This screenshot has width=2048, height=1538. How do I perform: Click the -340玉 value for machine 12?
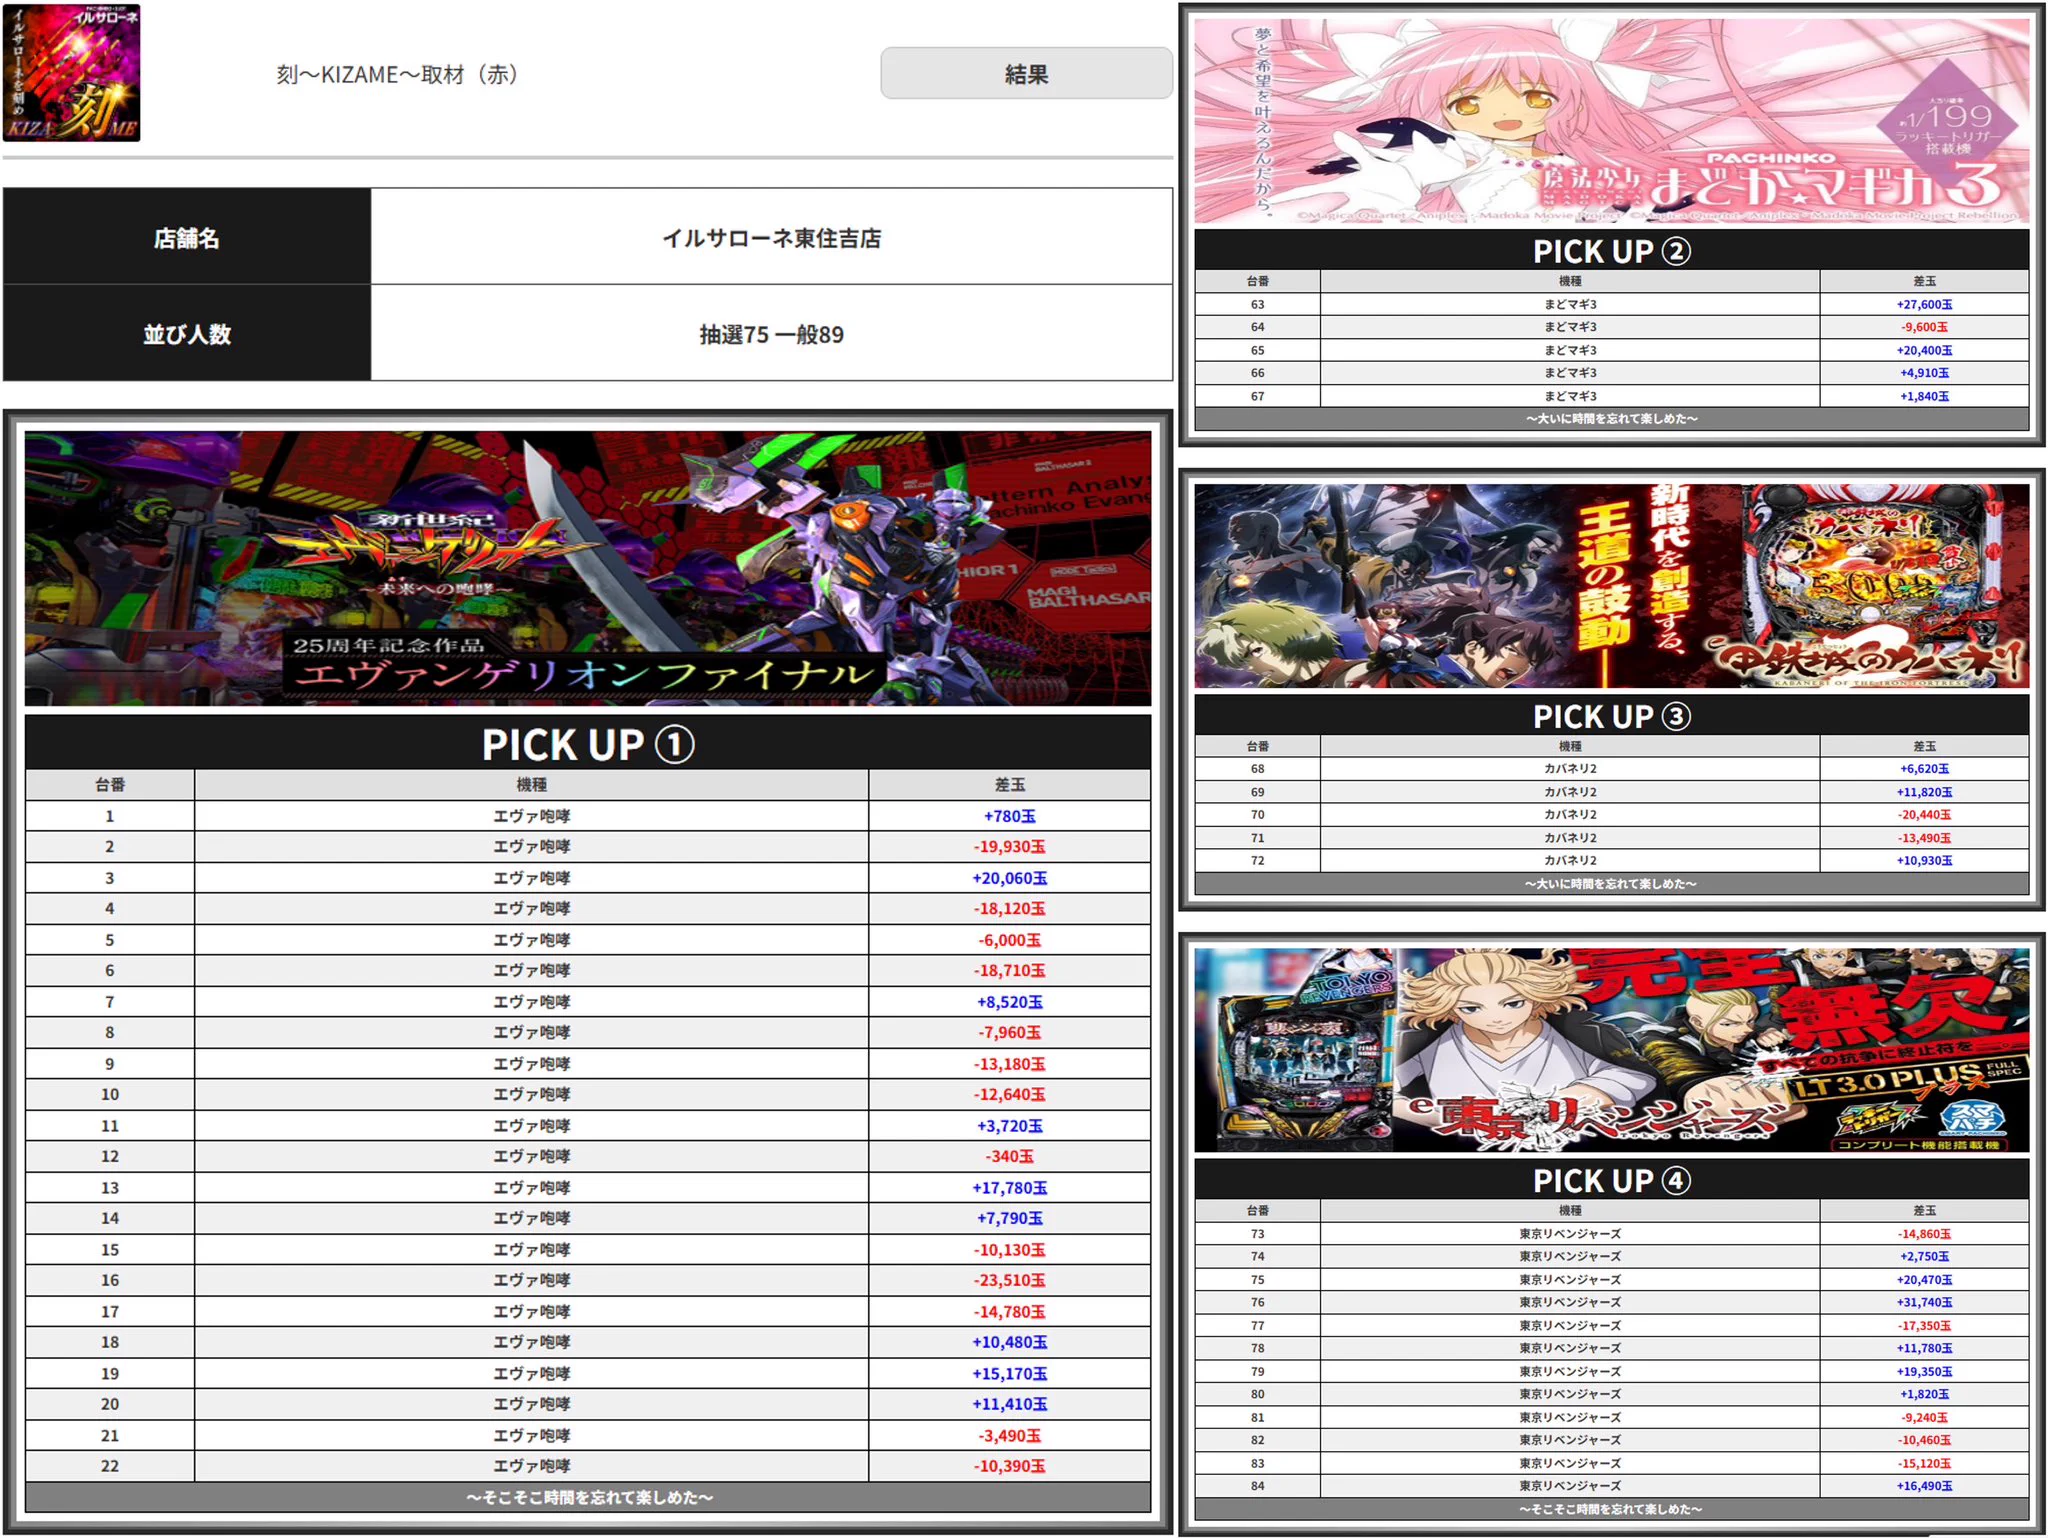1009,1156
